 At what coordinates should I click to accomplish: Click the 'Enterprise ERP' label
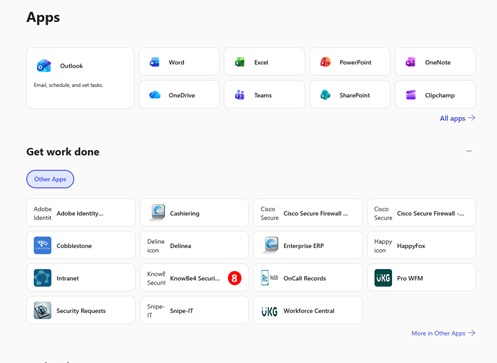304,246
